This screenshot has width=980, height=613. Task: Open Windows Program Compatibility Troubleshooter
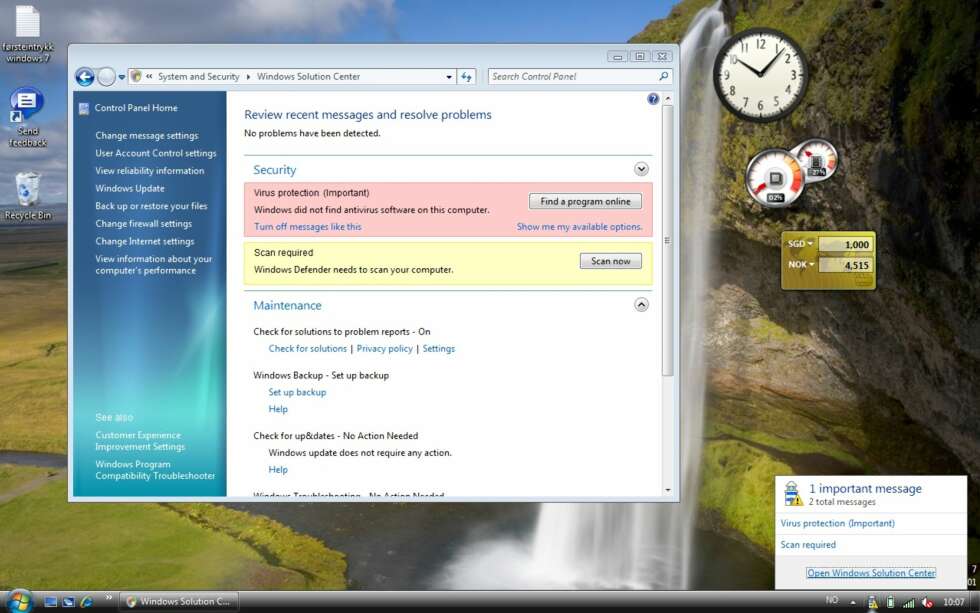click(155, 470)
